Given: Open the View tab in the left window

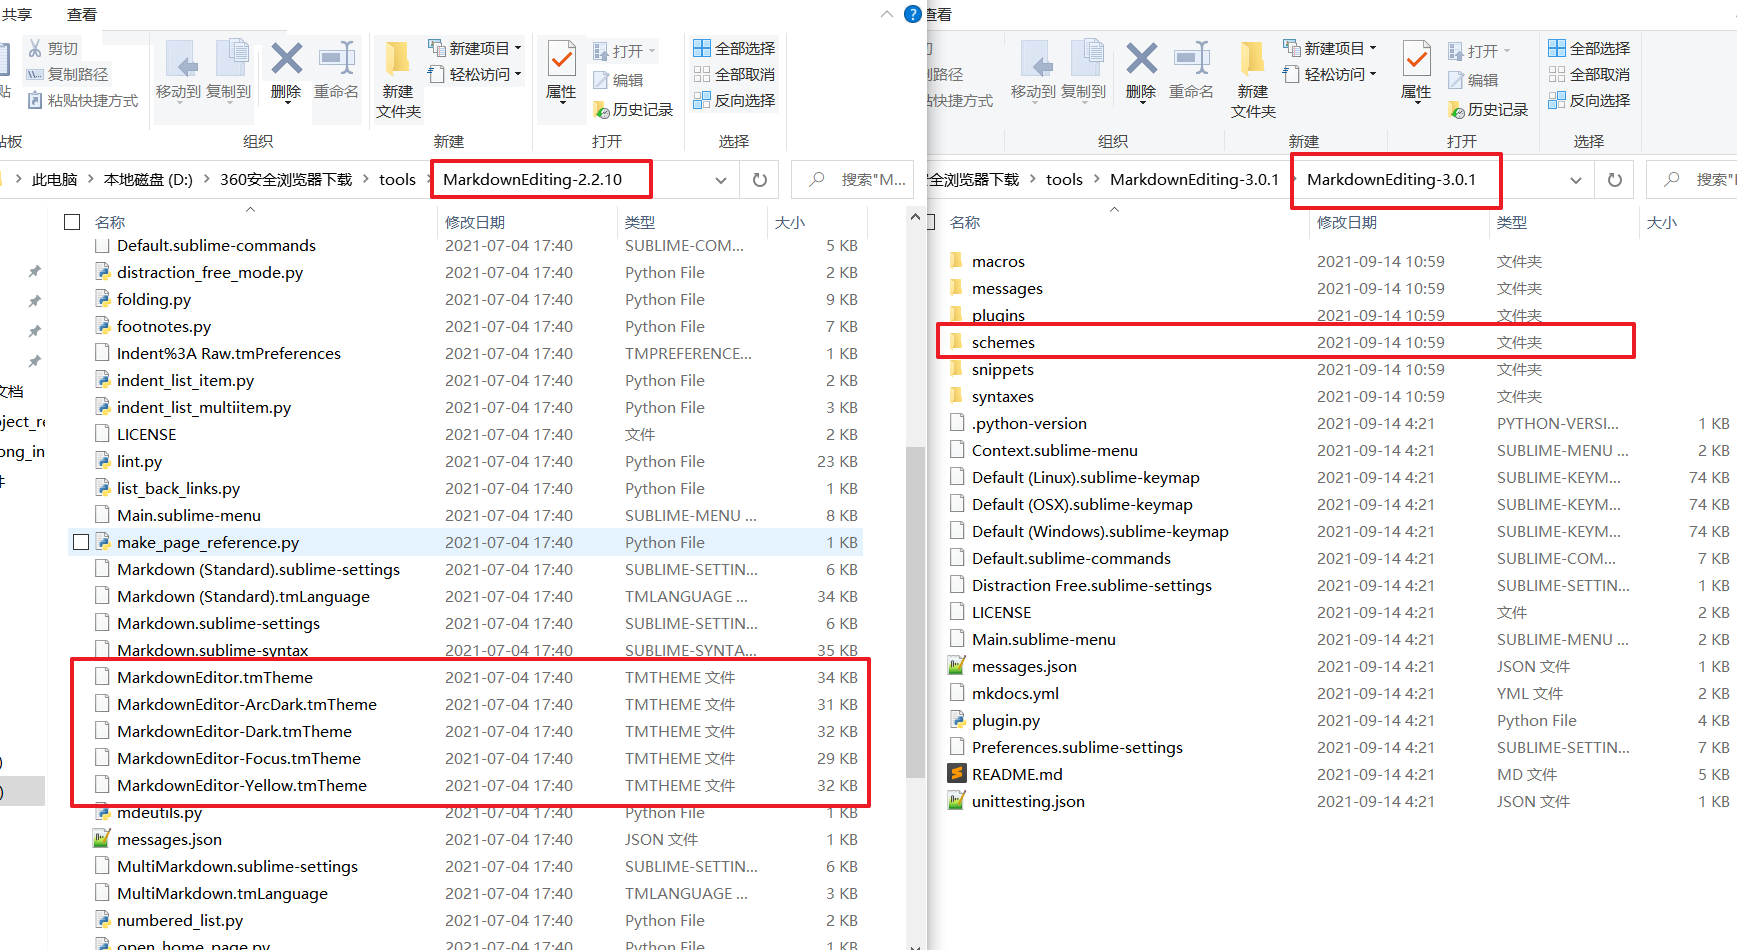Looking at the screenshot, I should tap(82, 14).
